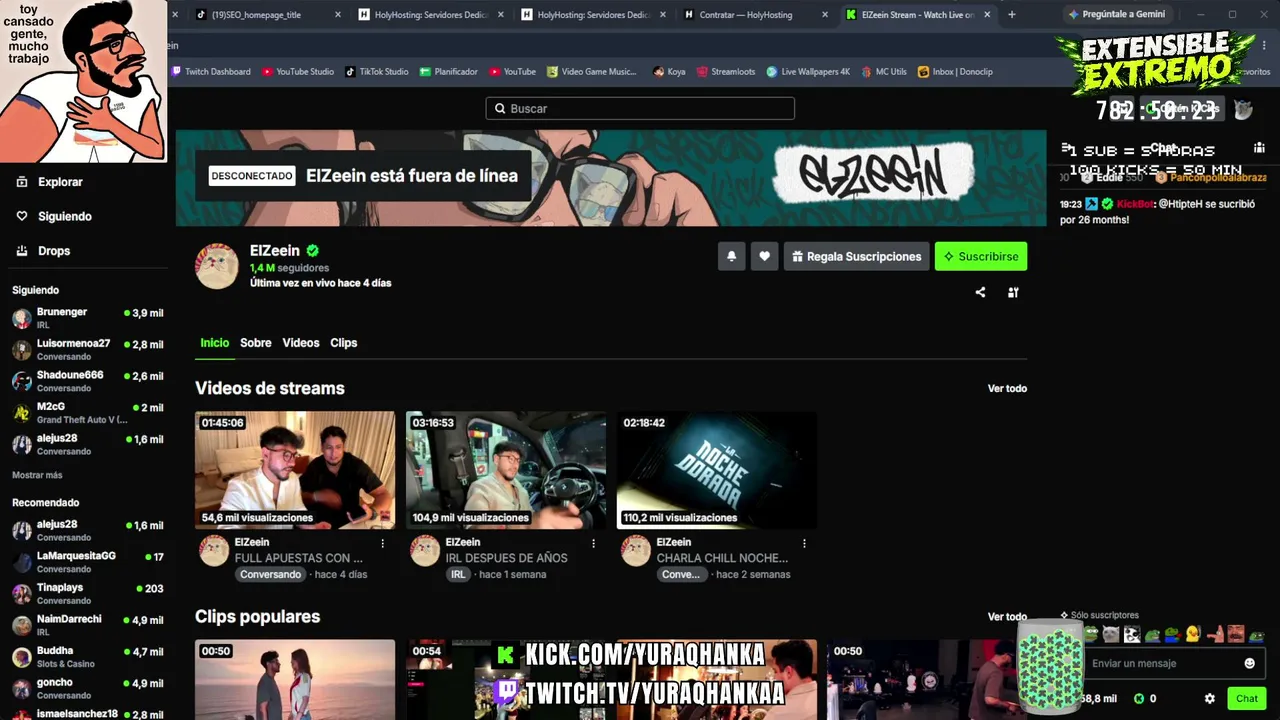The width and height of the screenshot is (1280, 720).
Task: Click the first popular clip thumbnail 00:50
Action: pos(295,680)
